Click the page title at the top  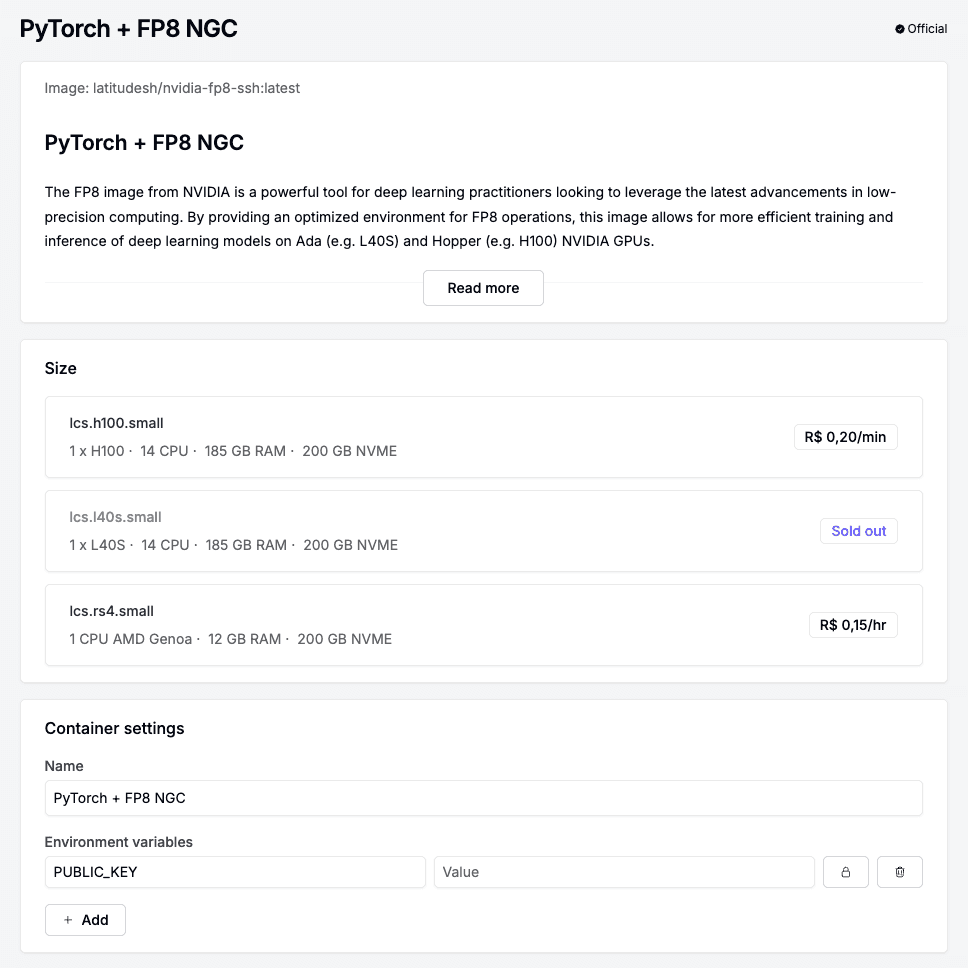(x=129, y=29)
